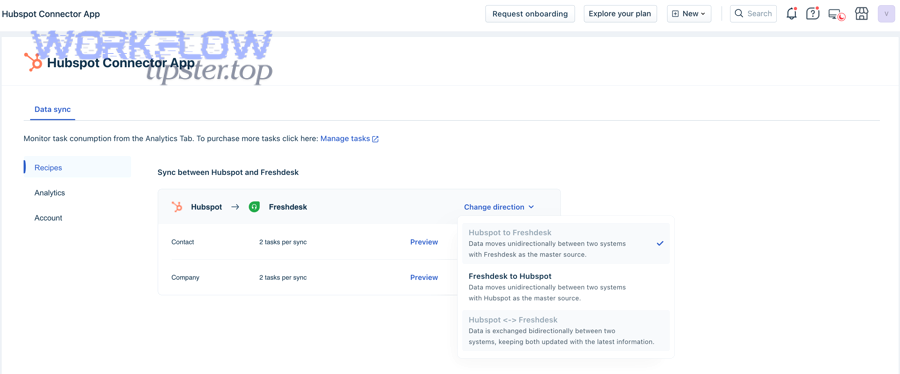Open the screen monitor icon in header

tap(836, 14)
